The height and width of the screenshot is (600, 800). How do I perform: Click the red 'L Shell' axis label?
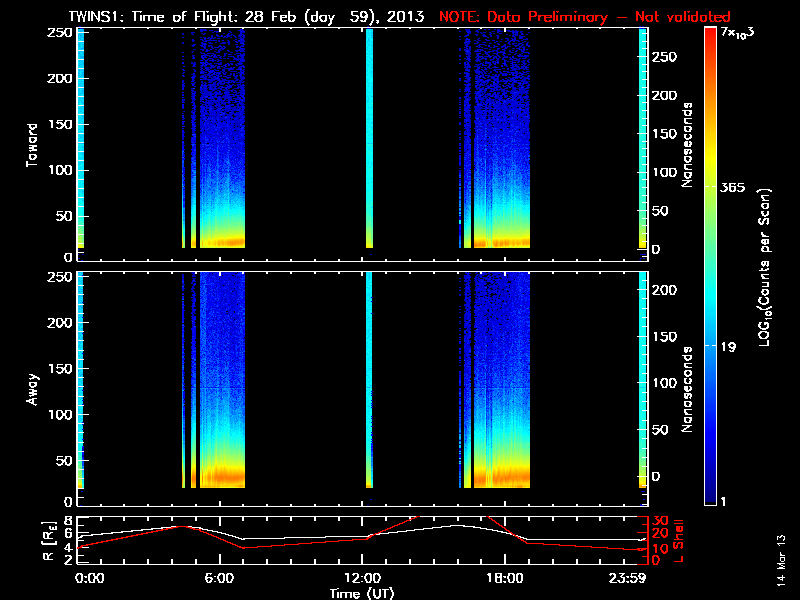[679, 540]
